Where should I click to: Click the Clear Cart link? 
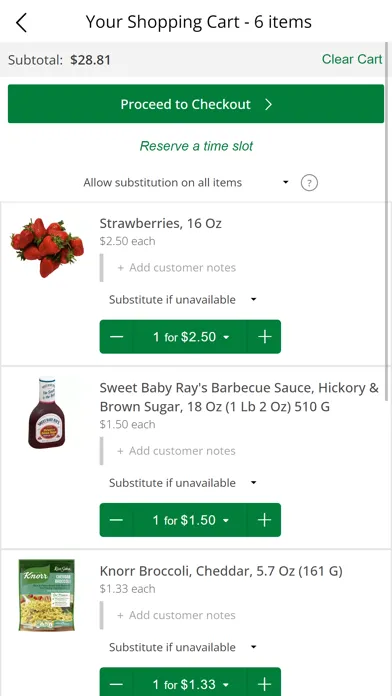point(352,59)
